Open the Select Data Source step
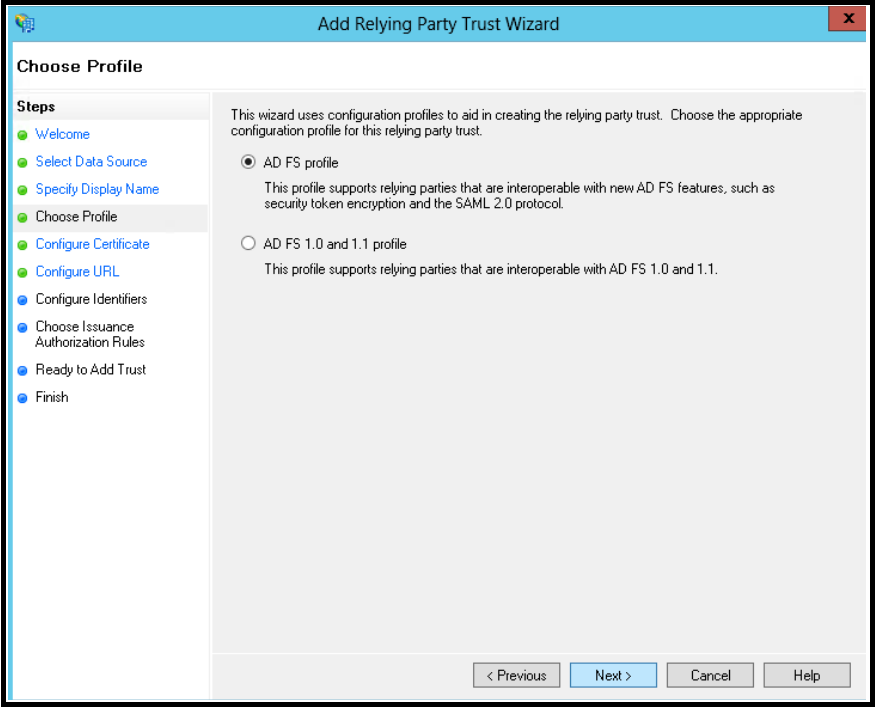This screenshot has height=709, width=876. click(92, 161)
